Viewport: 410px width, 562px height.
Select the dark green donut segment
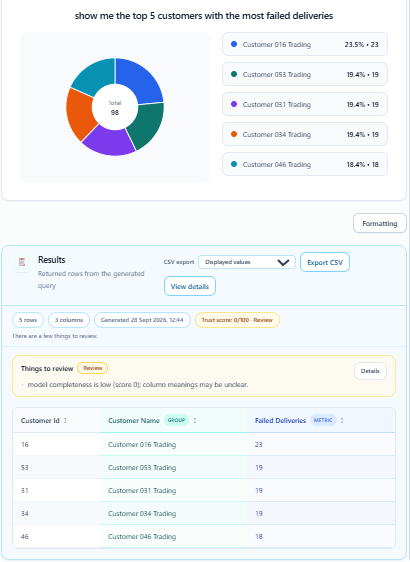tap(147, 124)
